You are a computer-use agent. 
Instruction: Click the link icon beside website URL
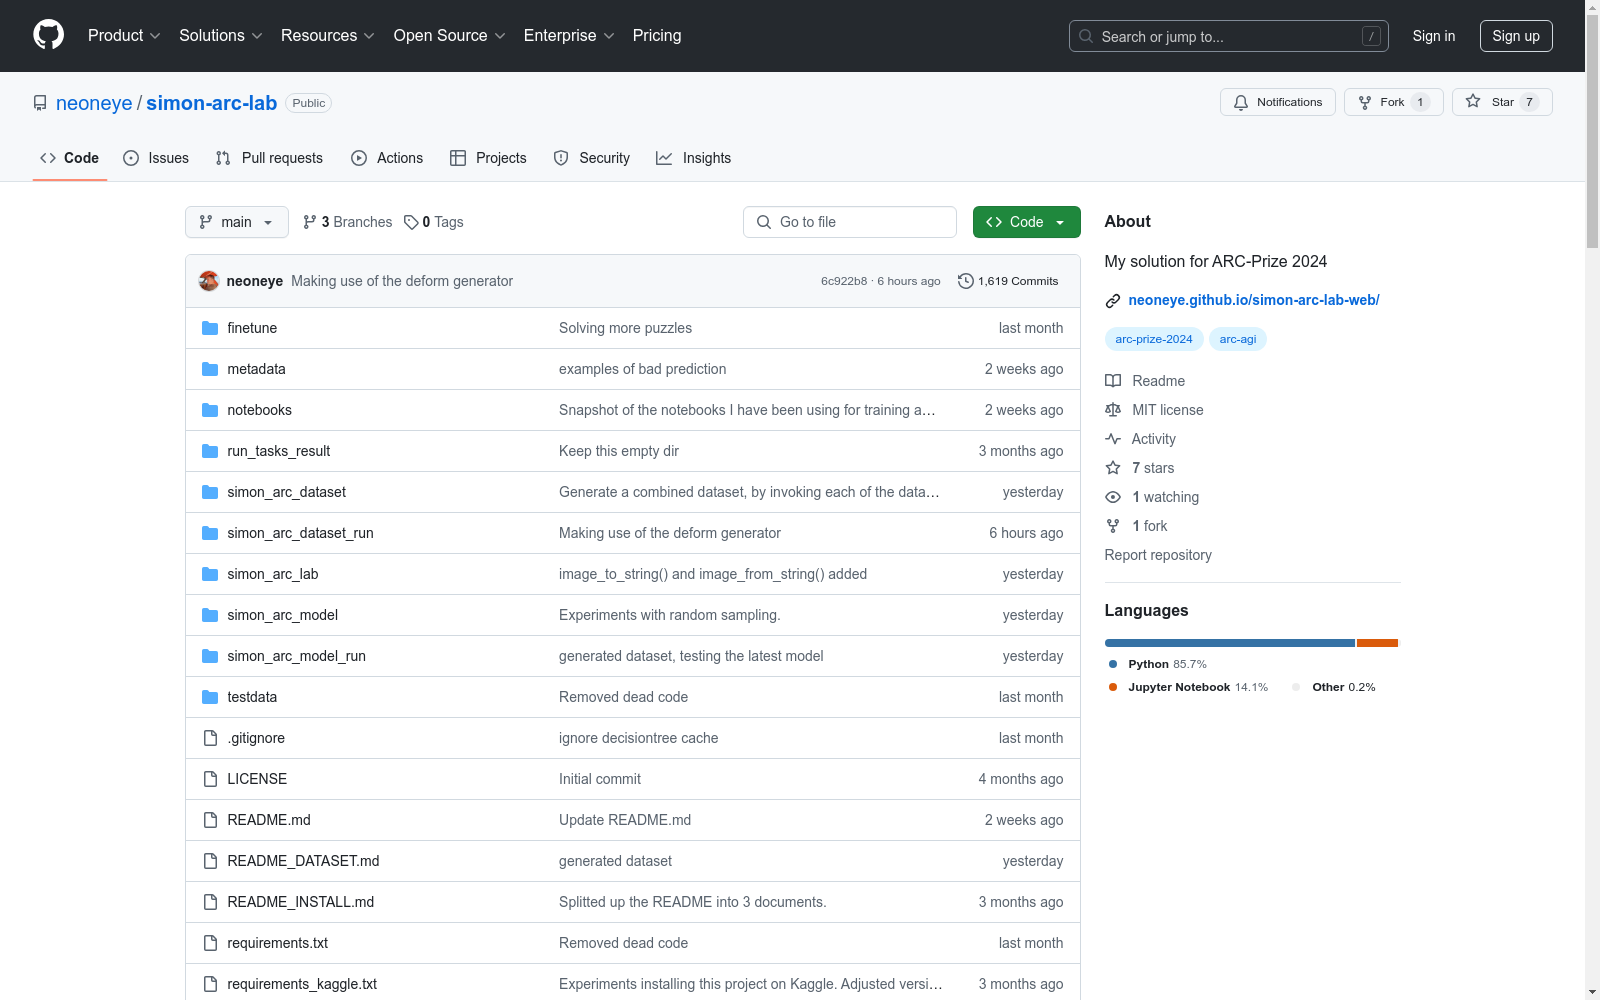(x=1113, y=301)
